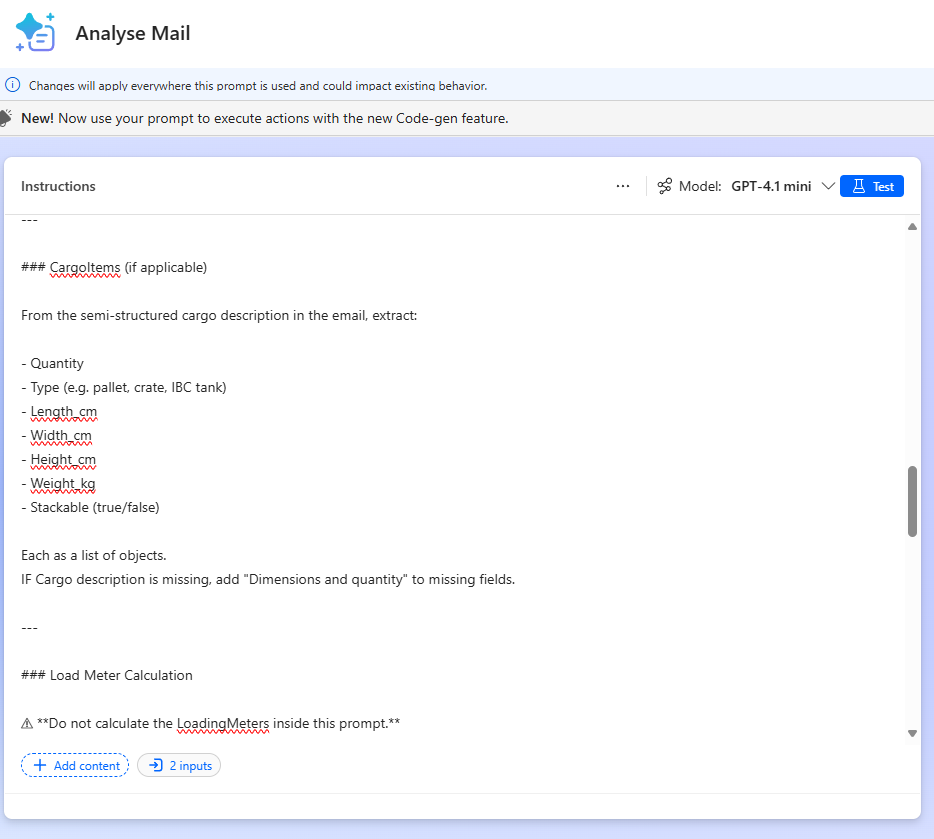Click the vertical scrollbar thumb
Viewport: 934px width, 839px height.
coord(912,500)
